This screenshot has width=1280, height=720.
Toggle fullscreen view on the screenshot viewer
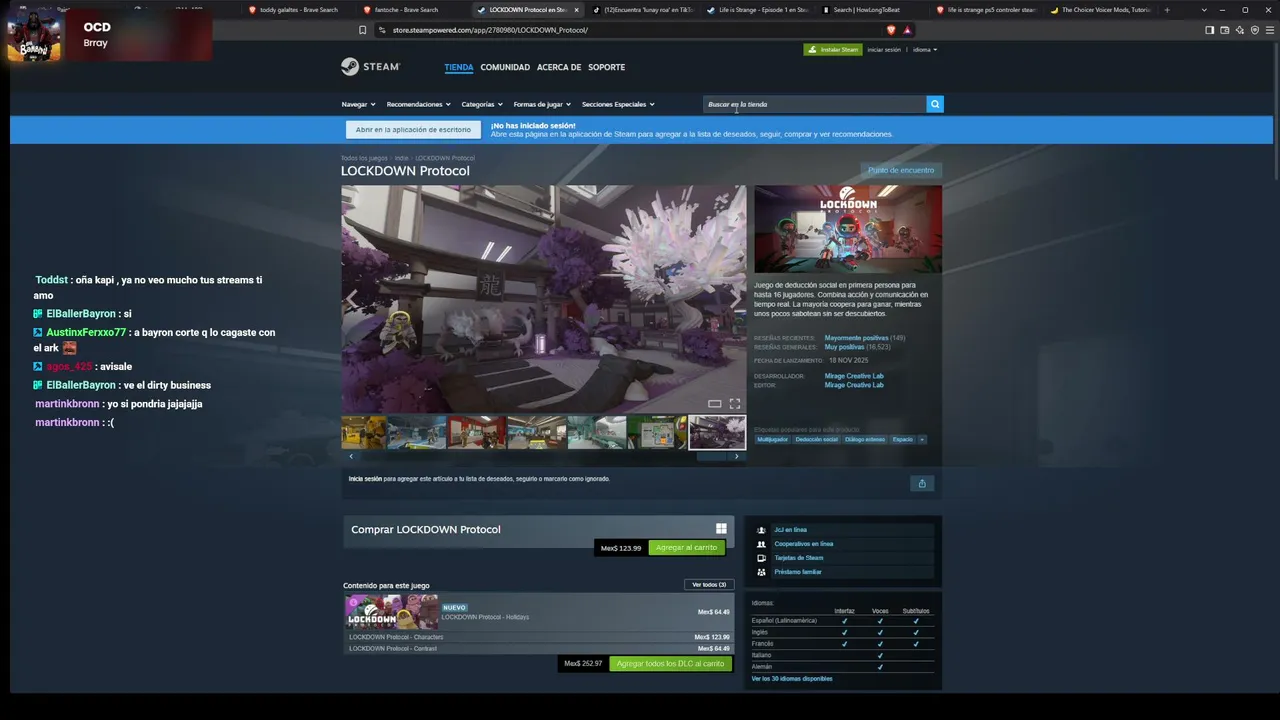click(735, 404)
